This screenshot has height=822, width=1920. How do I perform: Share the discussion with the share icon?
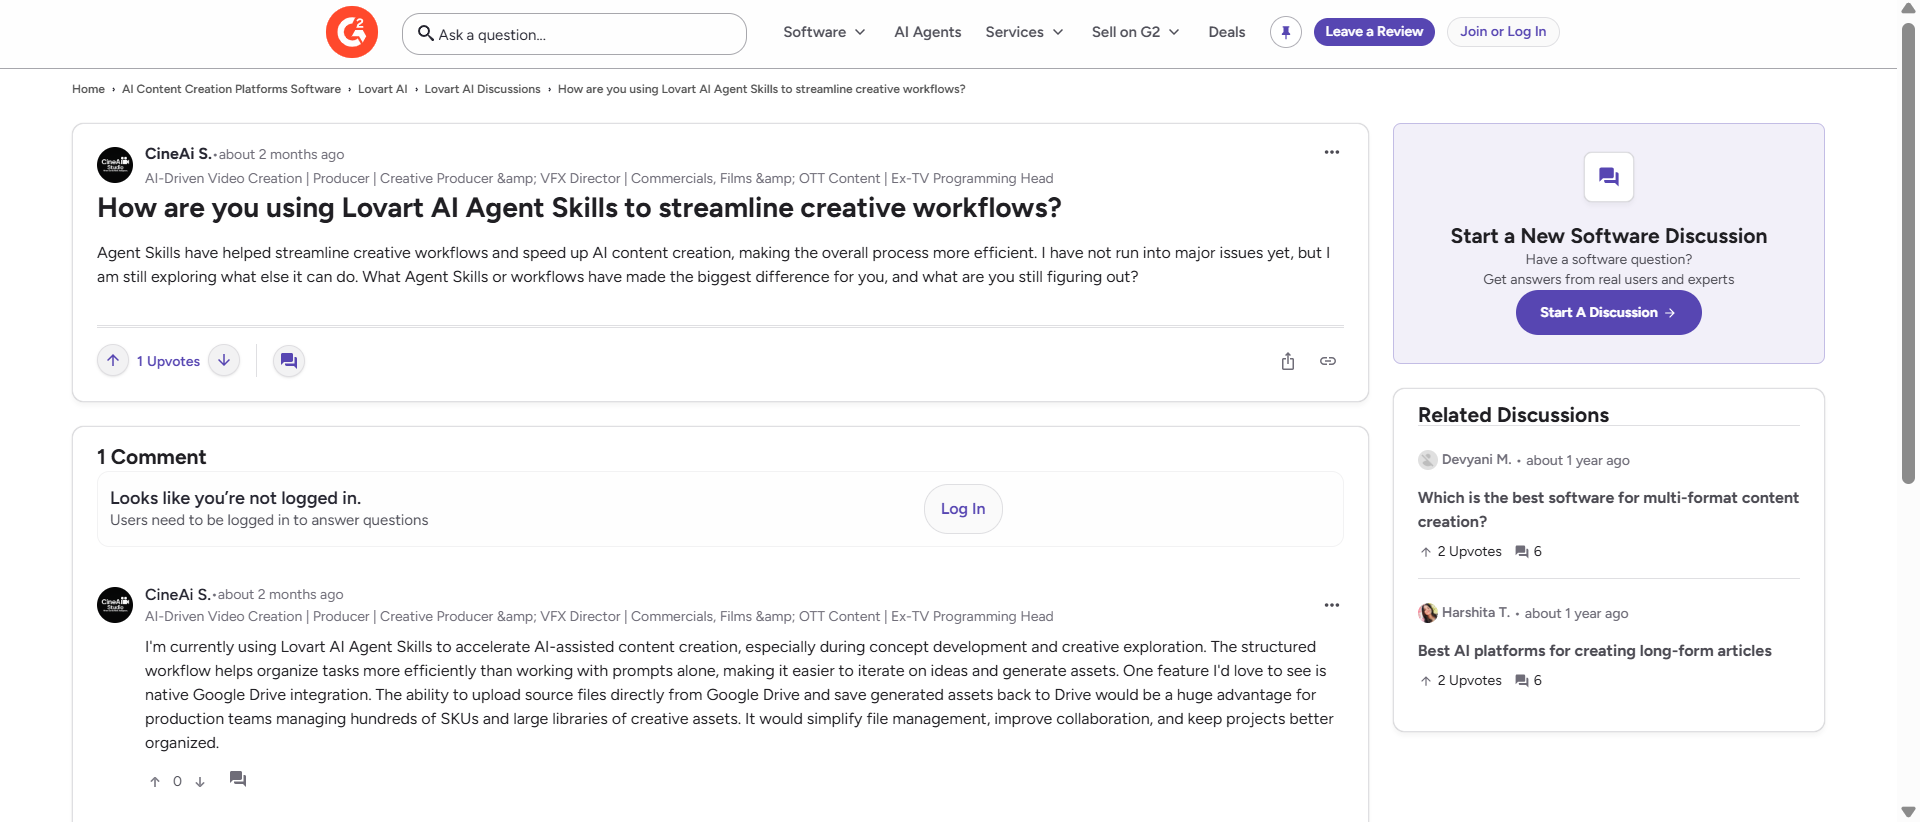tap(1288, 361)
